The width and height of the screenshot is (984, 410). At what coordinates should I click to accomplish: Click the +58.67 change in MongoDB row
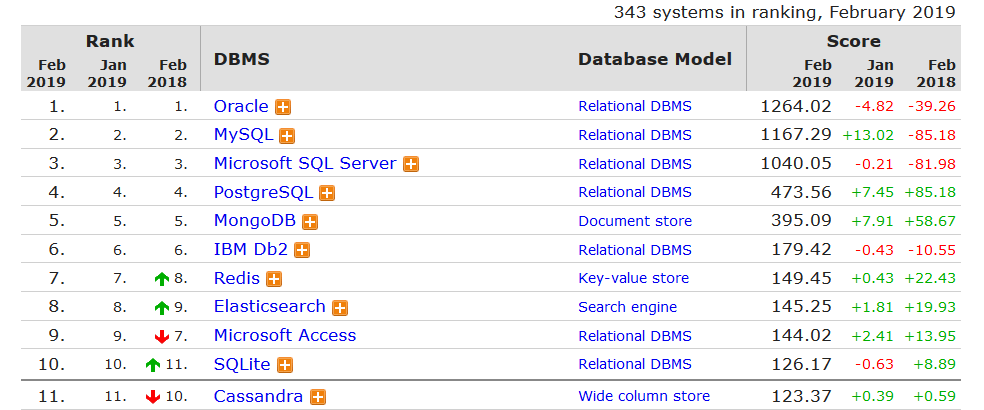[x=930, y=222]
